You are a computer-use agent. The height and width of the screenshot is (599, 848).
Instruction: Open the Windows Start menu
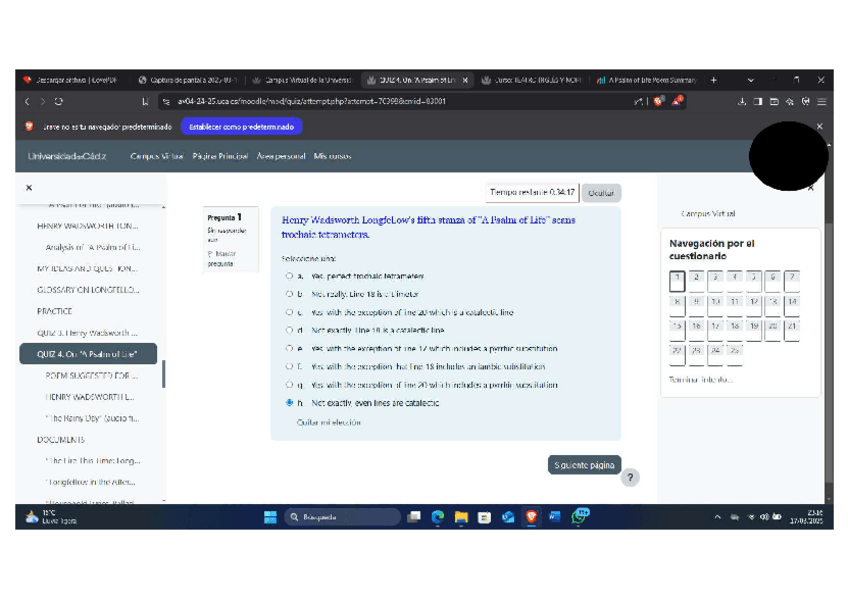[x=270, y=517]
